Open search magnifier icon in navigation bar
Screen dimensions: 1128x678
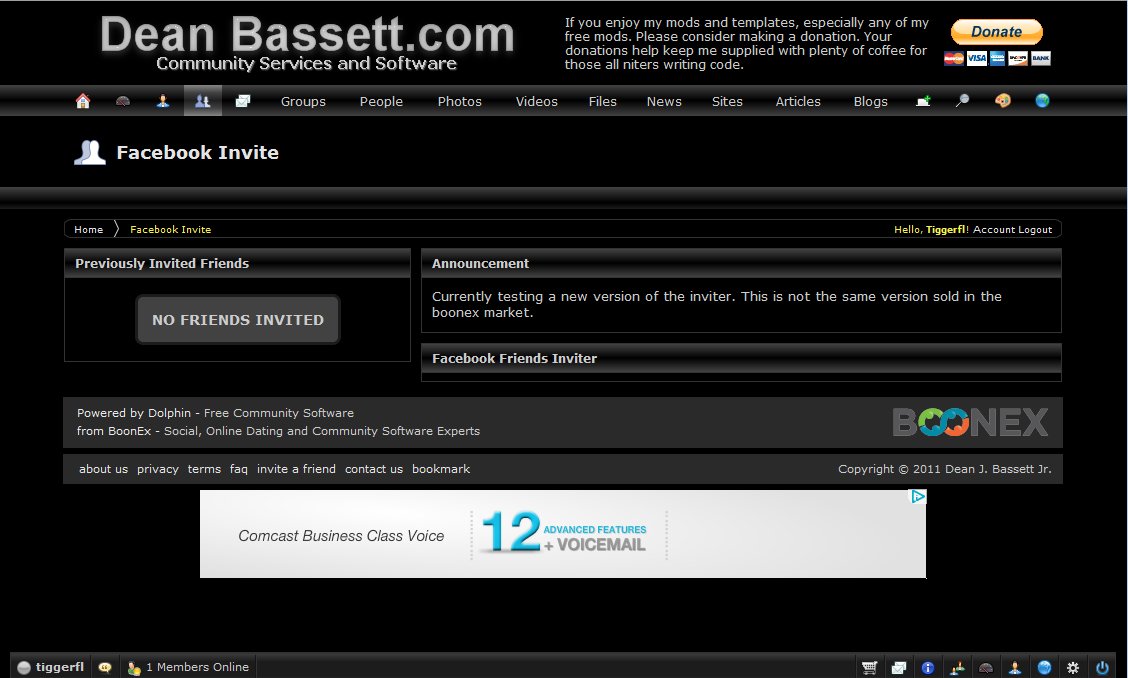(x=963, y=101)
